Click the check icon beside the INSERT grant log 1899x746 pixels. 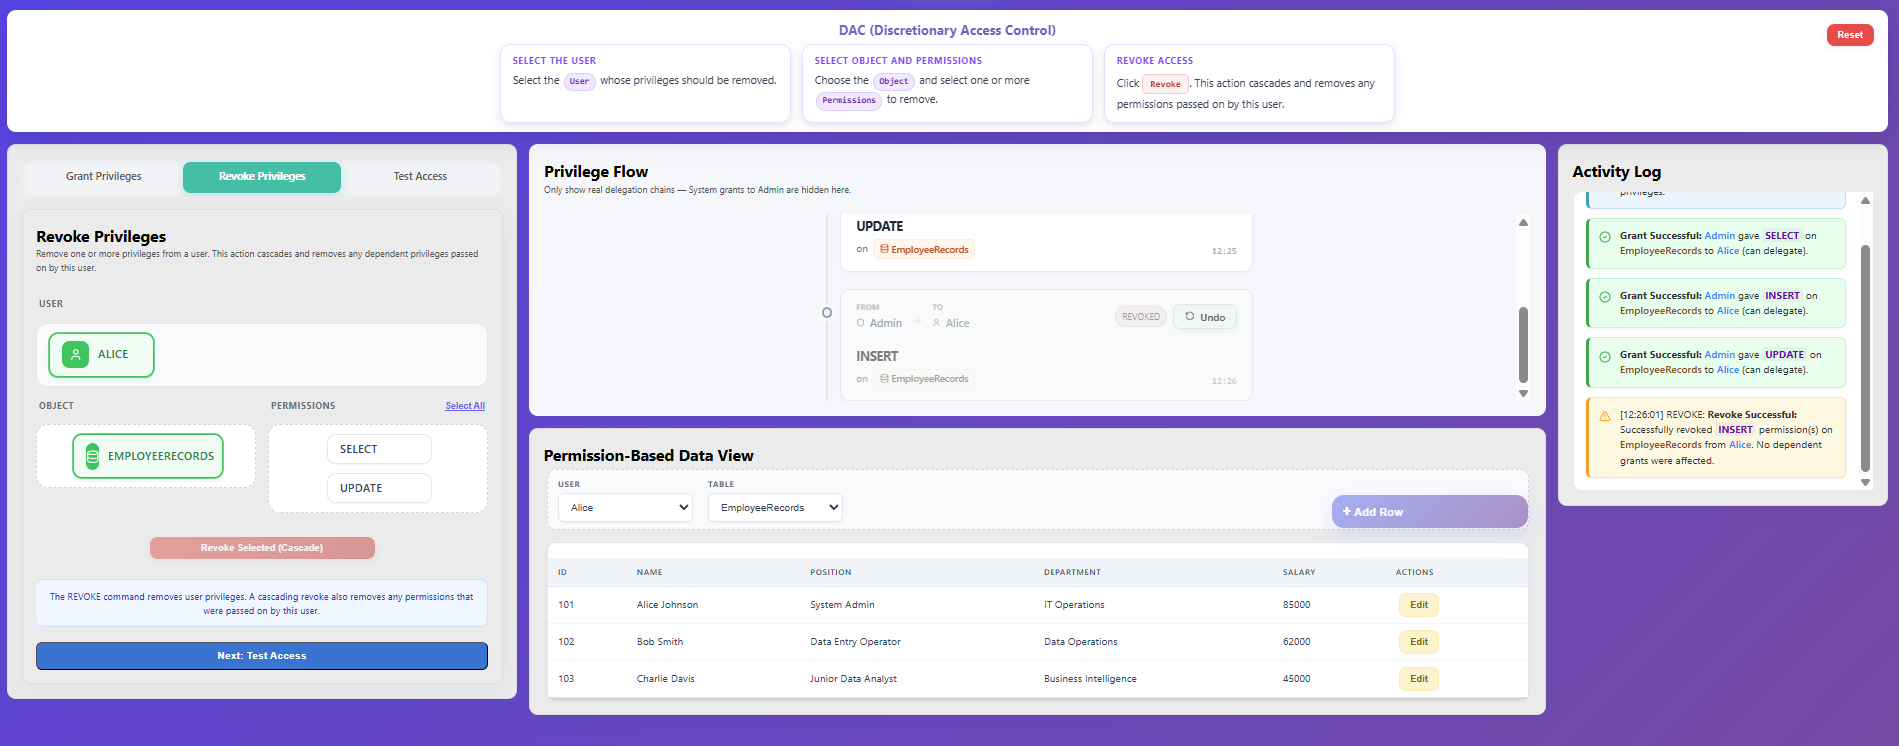pyautogui.click(x=1605, y=297)
